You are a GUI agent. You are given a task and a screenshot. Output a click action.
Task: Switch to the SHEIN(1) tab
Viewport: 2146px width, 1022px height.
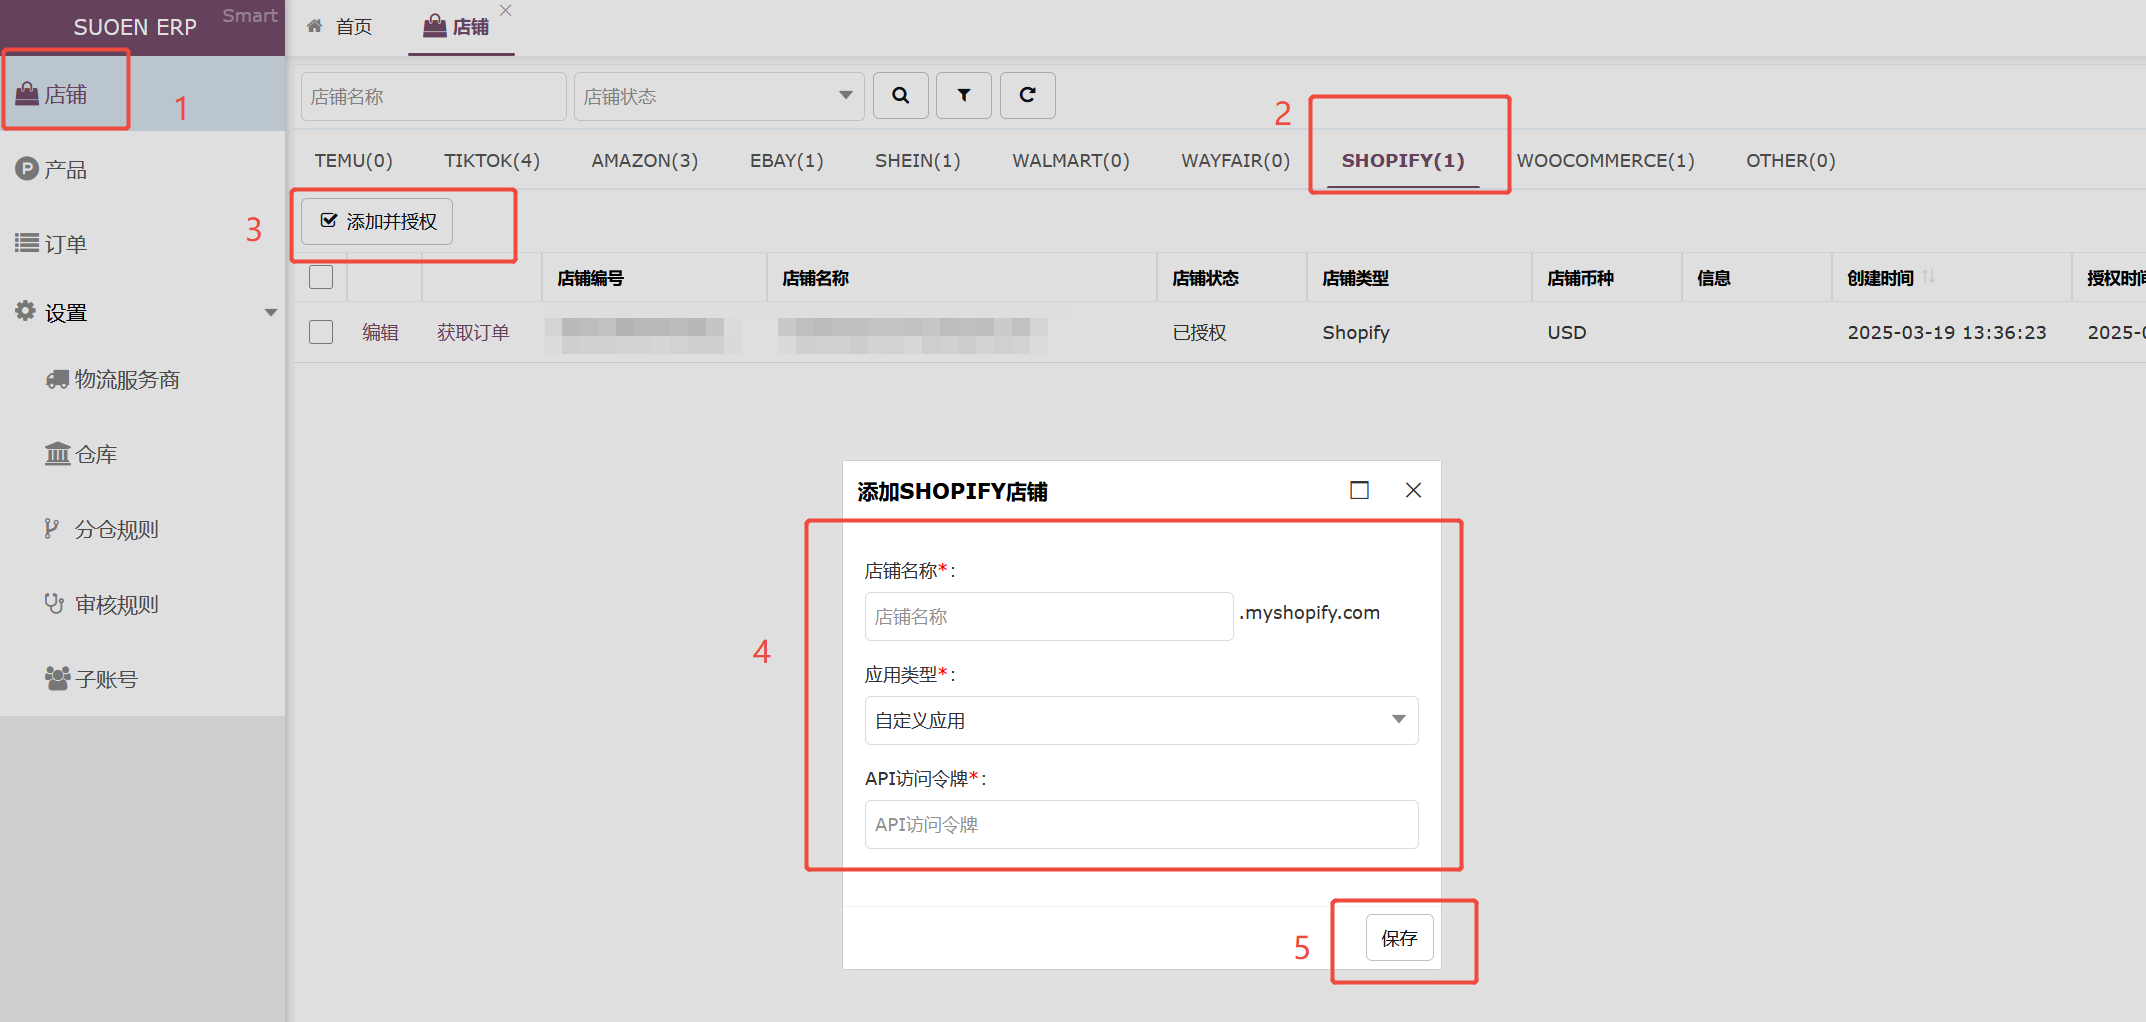(x=918, y=161)
